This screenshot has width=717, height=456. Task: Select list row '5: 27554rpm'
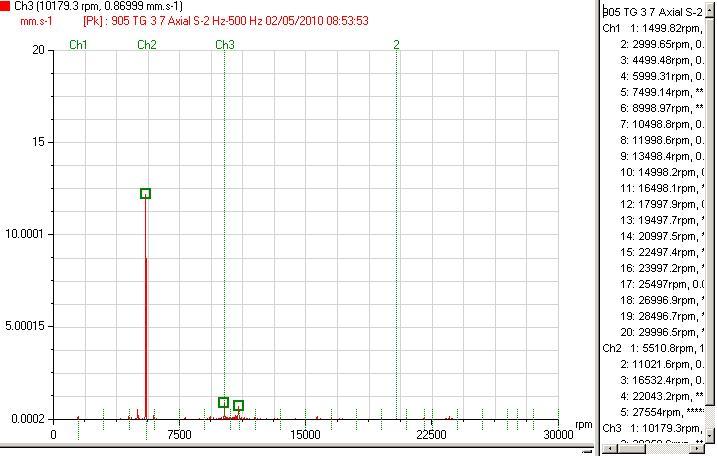[662, 413]
